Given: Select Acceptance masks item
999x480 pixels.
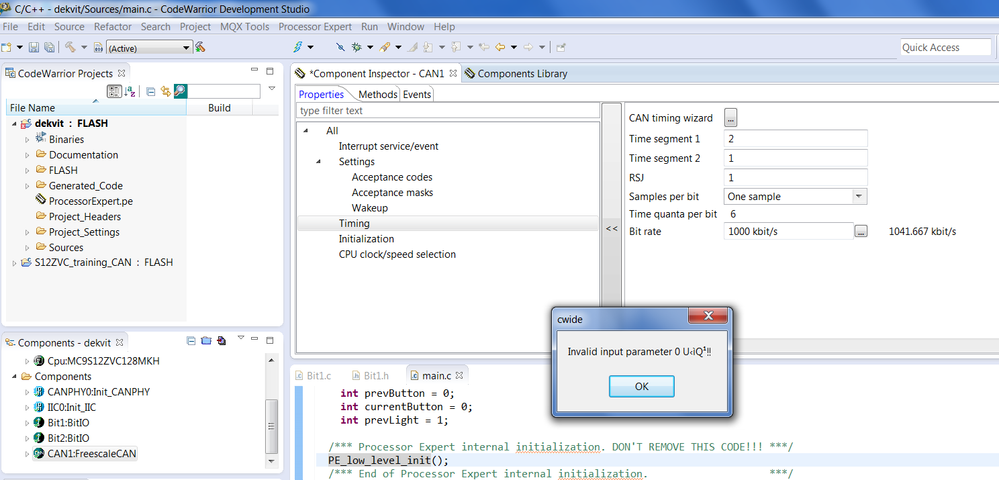Looking at the screenshot, I should click(x=392, y=193).
